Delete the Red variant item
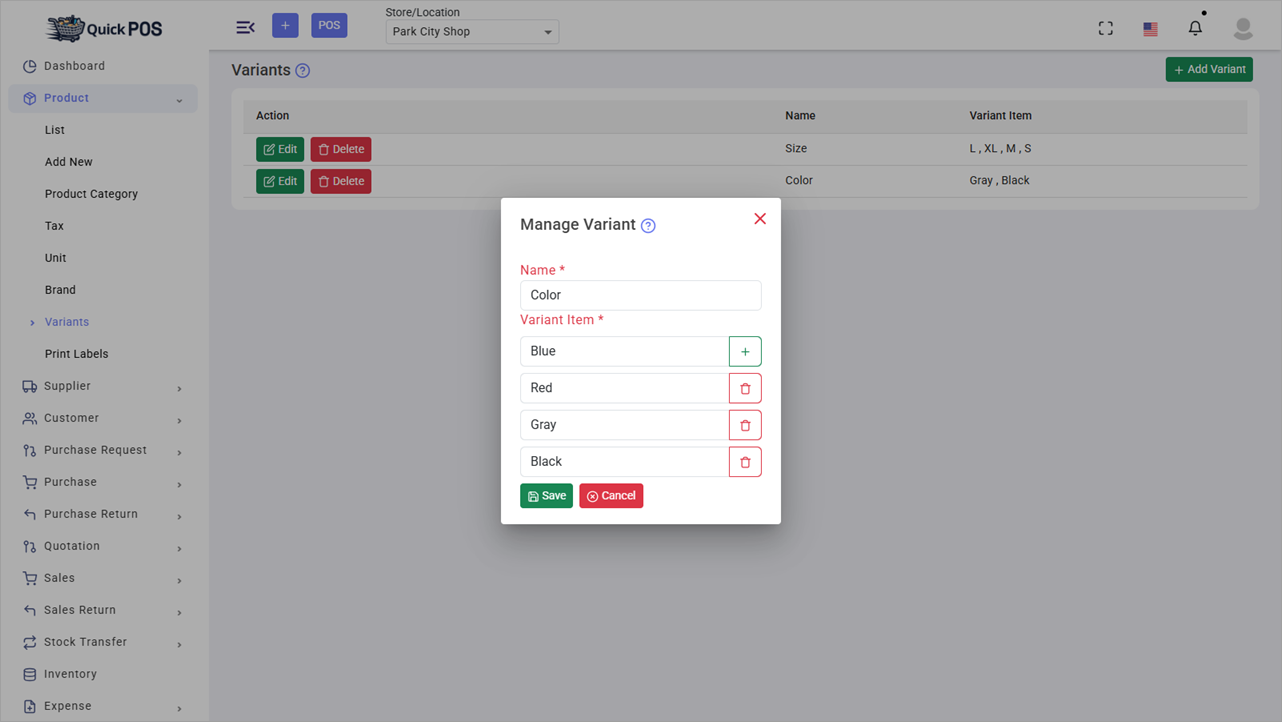The image size is (1282, 722). [x=745, y=388]
